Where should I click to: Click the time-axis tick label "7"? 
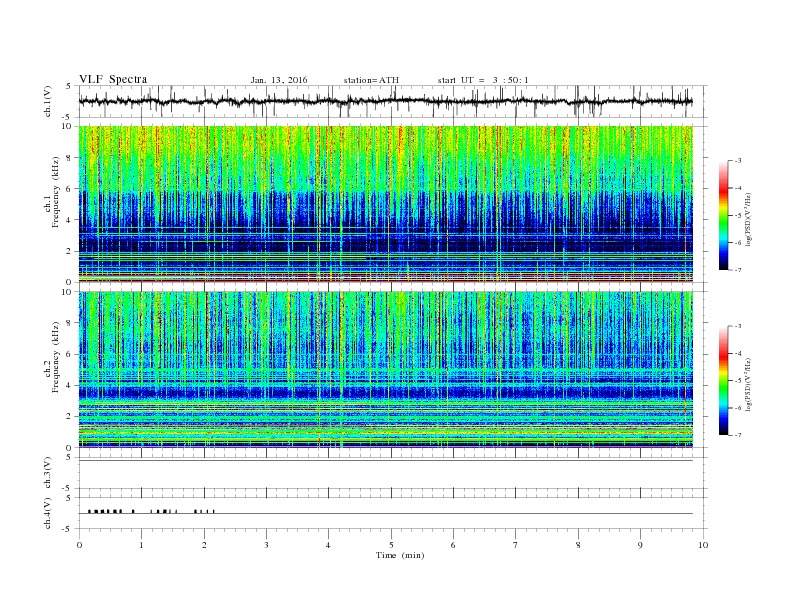pos(516,545)
